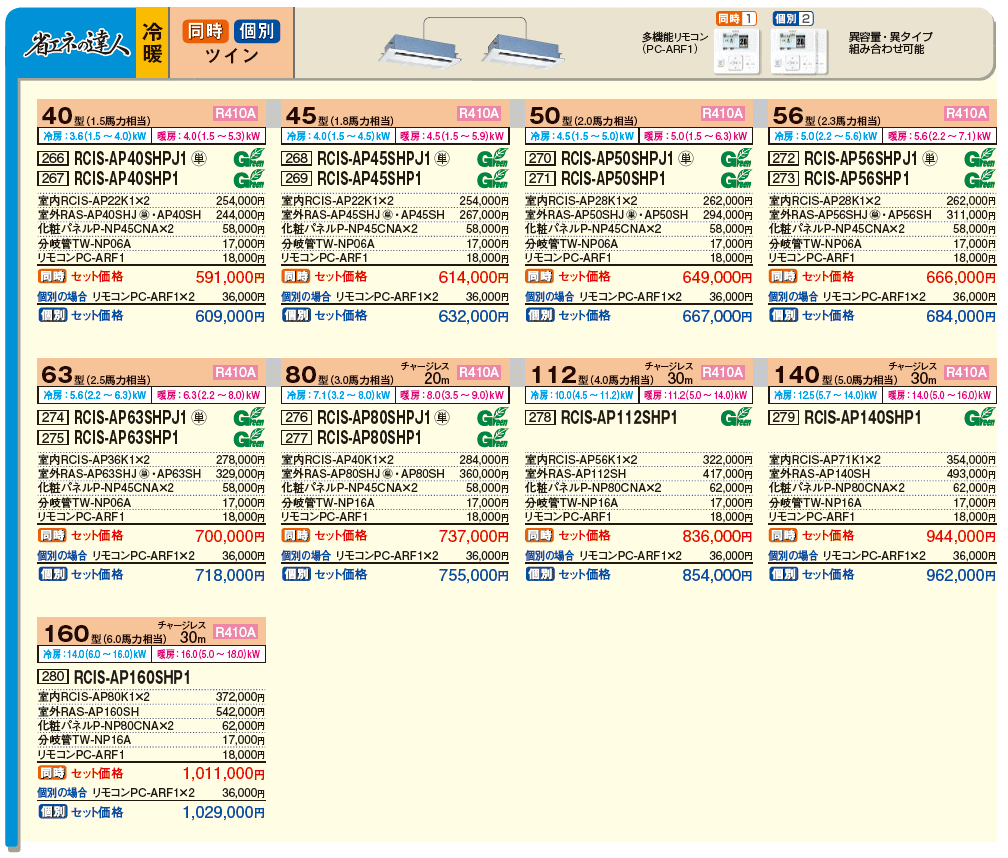This screenshot has width=1008, height=858.
Task: Select item number 280
Action: point(53,677)
